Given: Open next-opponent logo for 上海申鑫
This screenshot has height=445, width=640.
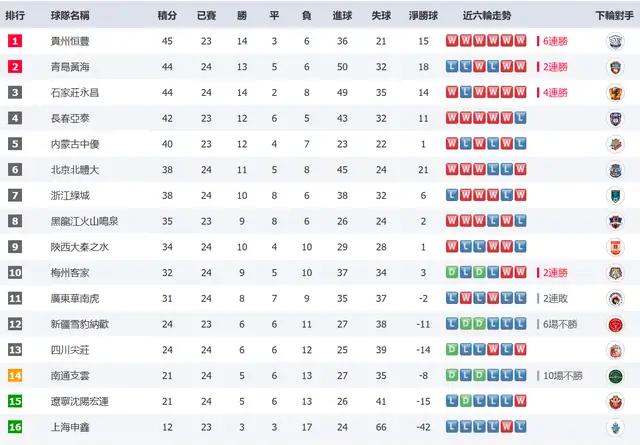Looking at the screenshot, I should pyautogui.click(x=616, y=427).
